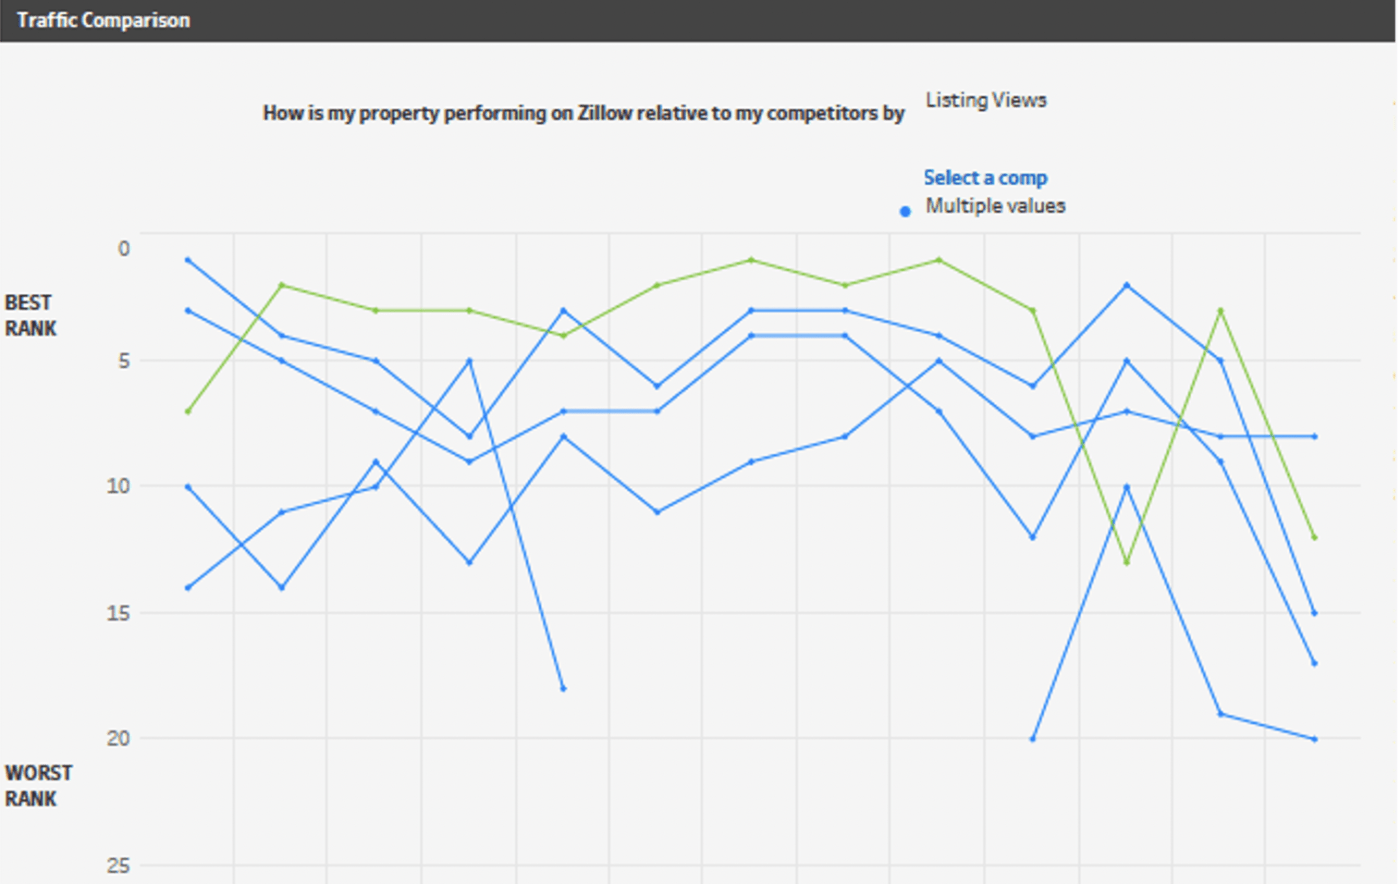Screen dimensions: 1400x884
Task: Click the blue dot beside Multiple values
Action: (905, 211)
